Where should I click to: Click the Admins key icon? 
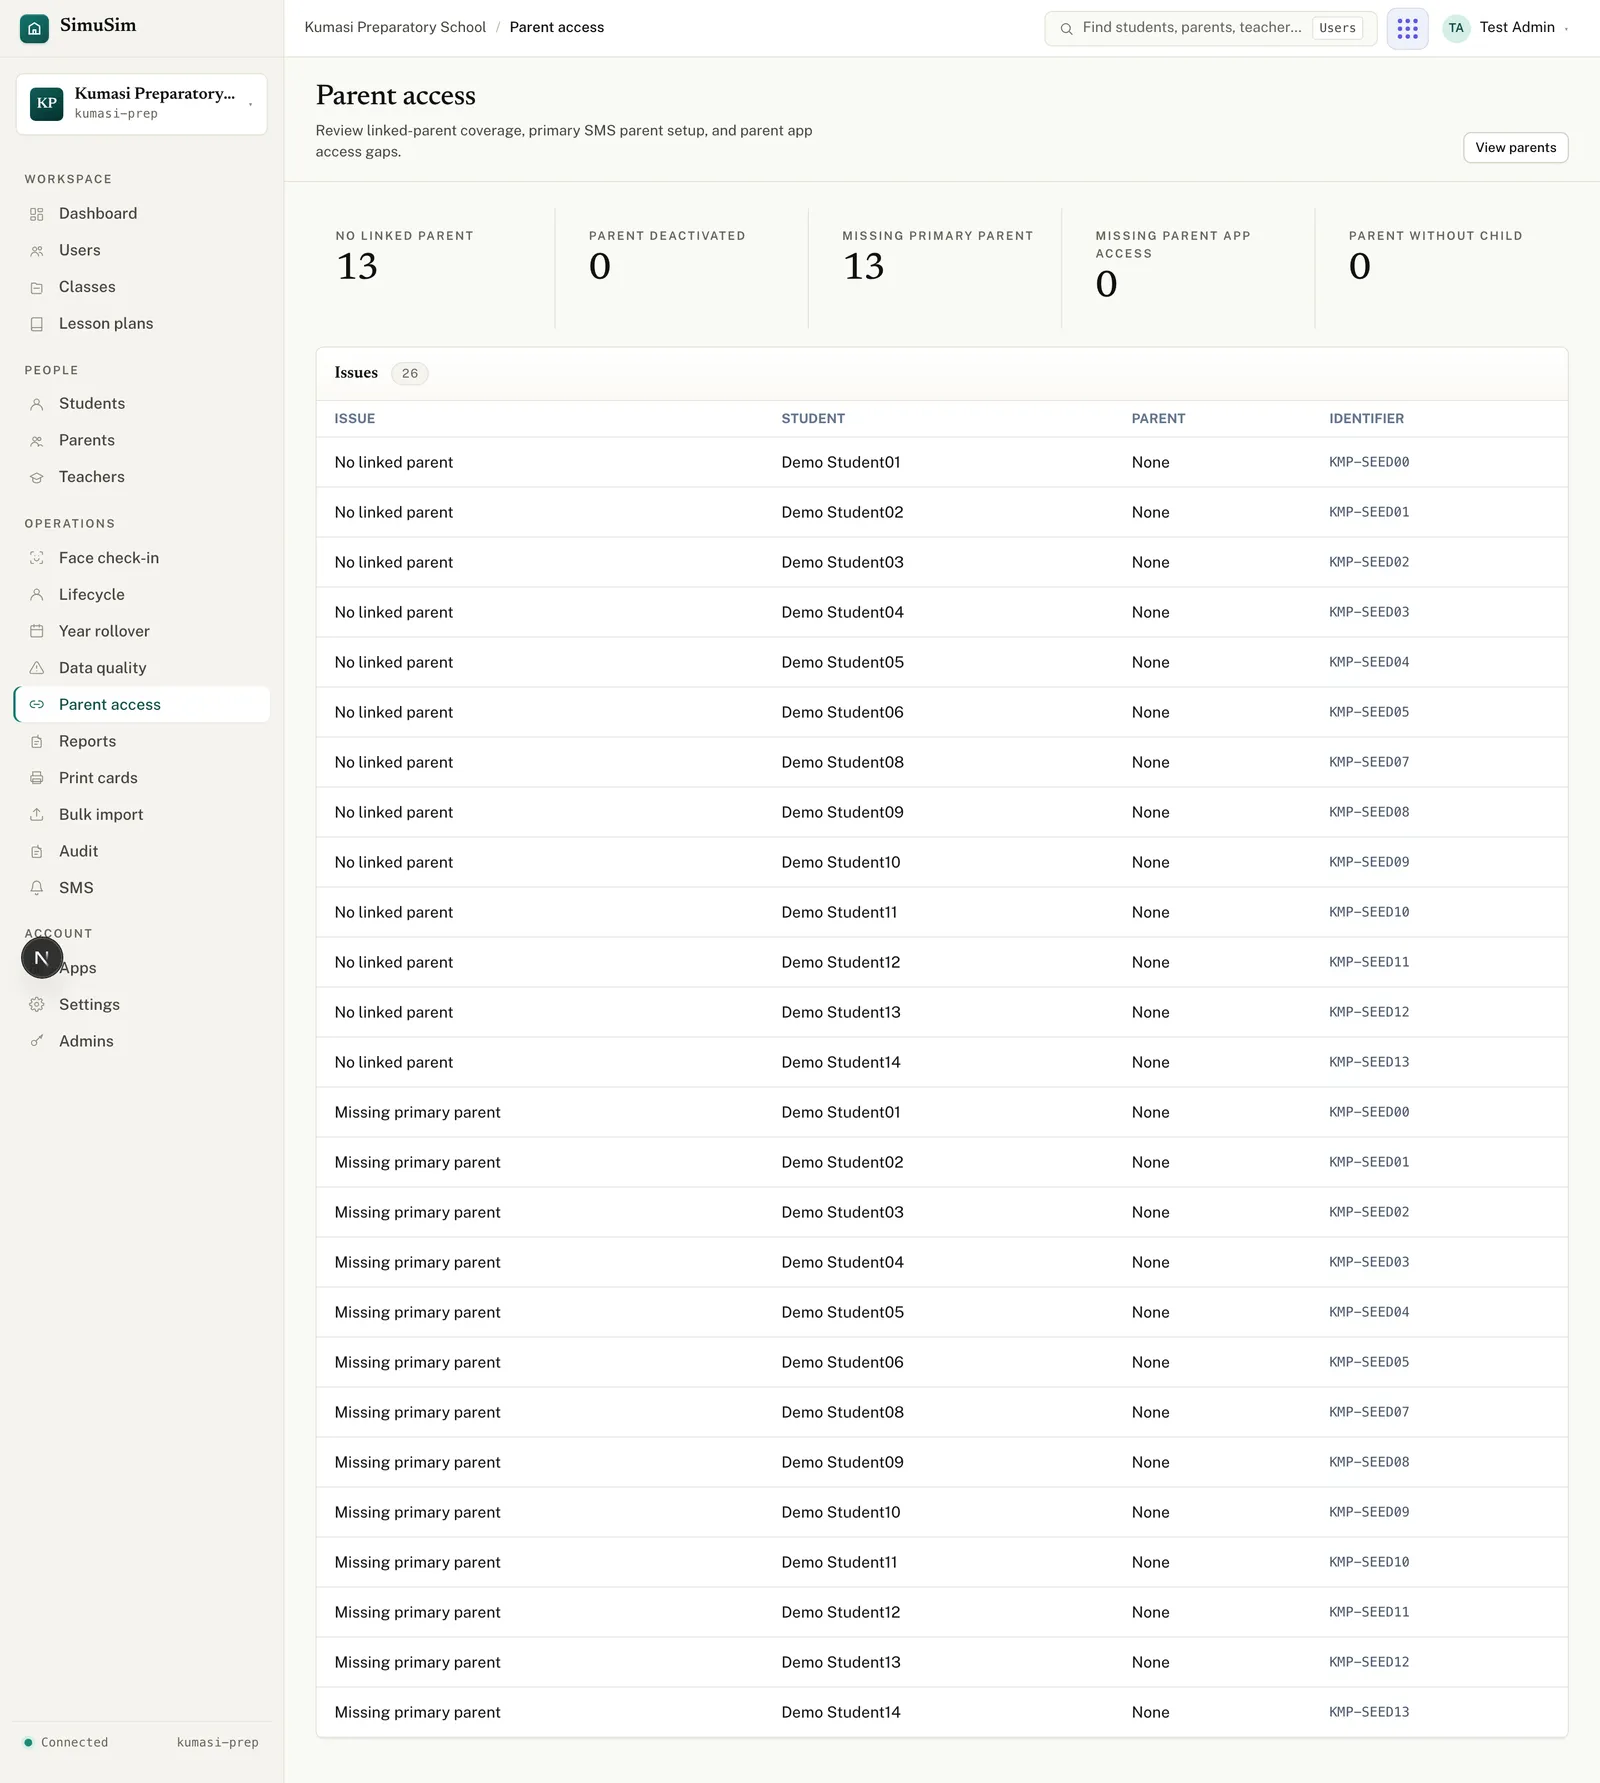pyautogui.click(x=37, y=1041)
